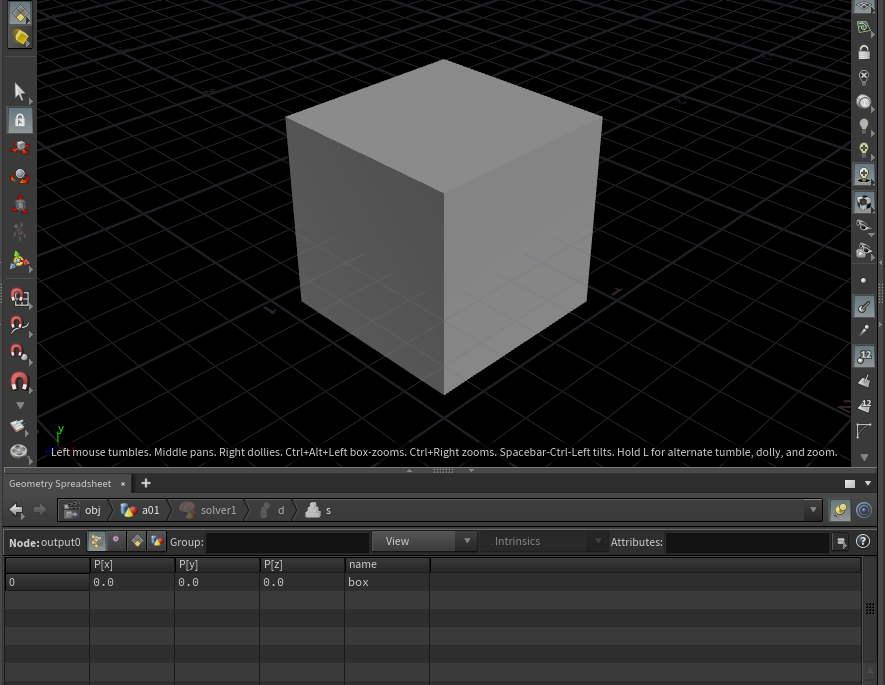This screenshot has height=685, width=885.
Task: Activate the Scale tool
Action: point(20,204)
